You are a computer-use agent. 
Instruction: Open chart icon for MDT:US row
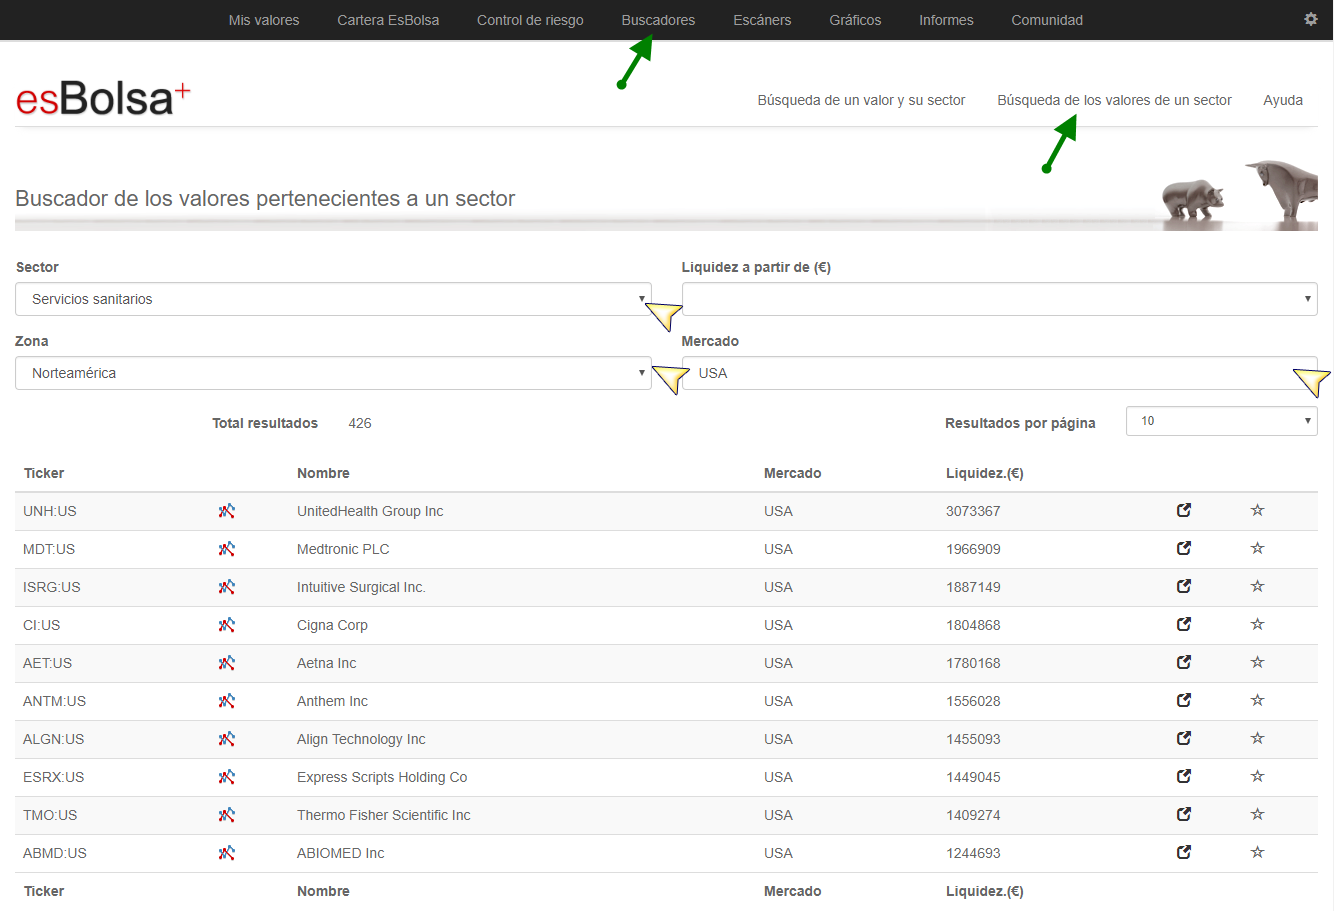pos(227,549)
